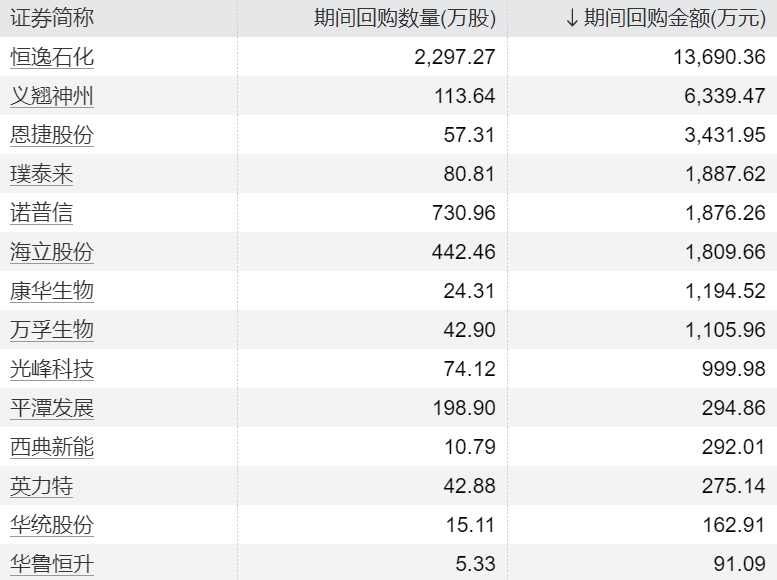The width and height of the screenshot is (777, 580).
Task: Sort by 期间回购数量(万股) column header
Action: pyautogui.click(x=404, y=18)
